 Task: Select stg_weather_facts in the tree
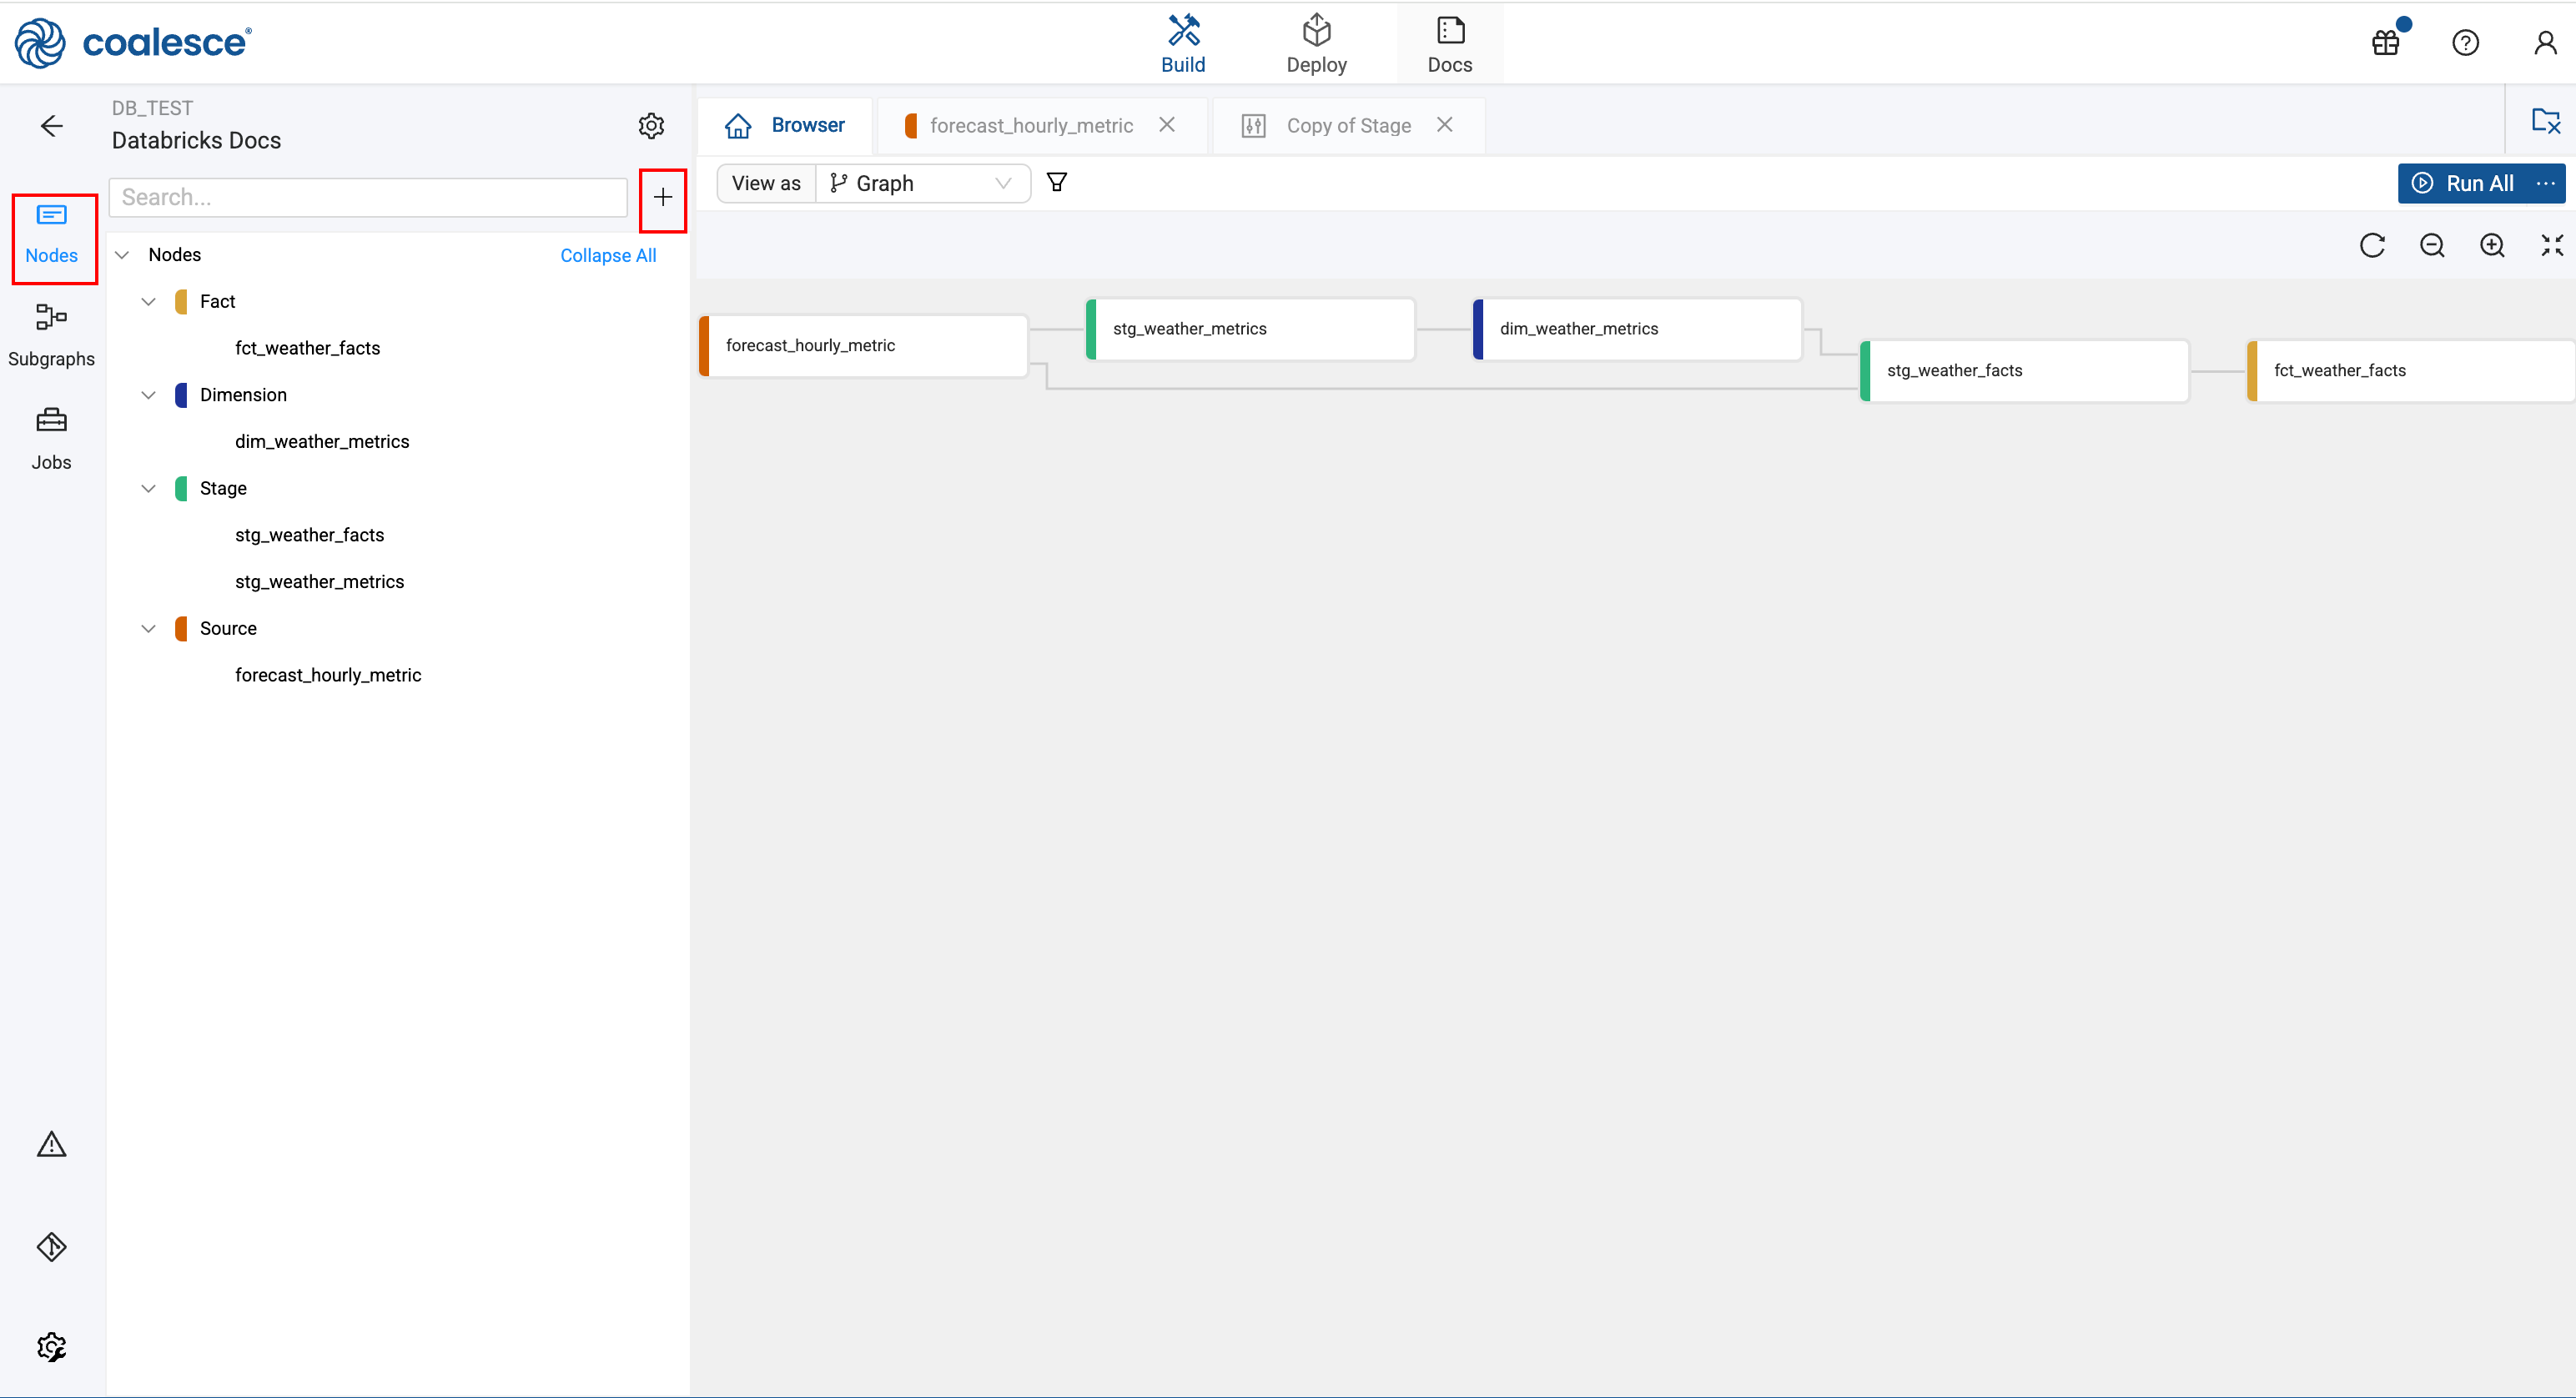(x=309, y=535)
